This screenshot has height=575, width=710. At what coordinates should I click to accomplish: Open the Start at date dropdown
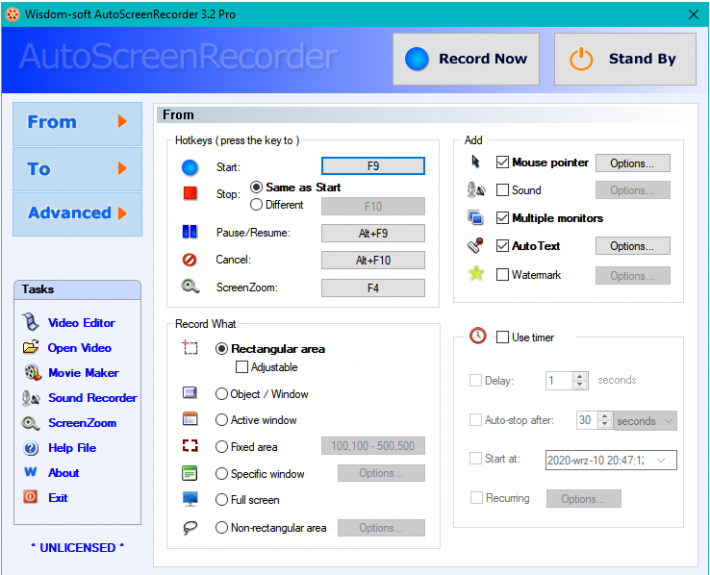pos(661,460)
